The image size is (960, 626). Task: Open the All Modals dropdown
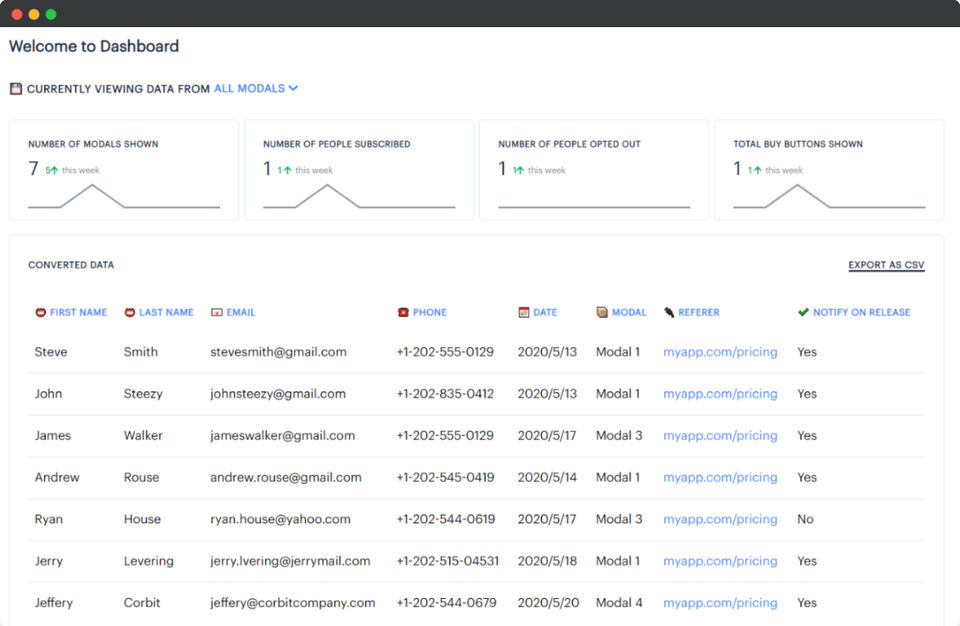pyautogui.click(x=255, y=88)
